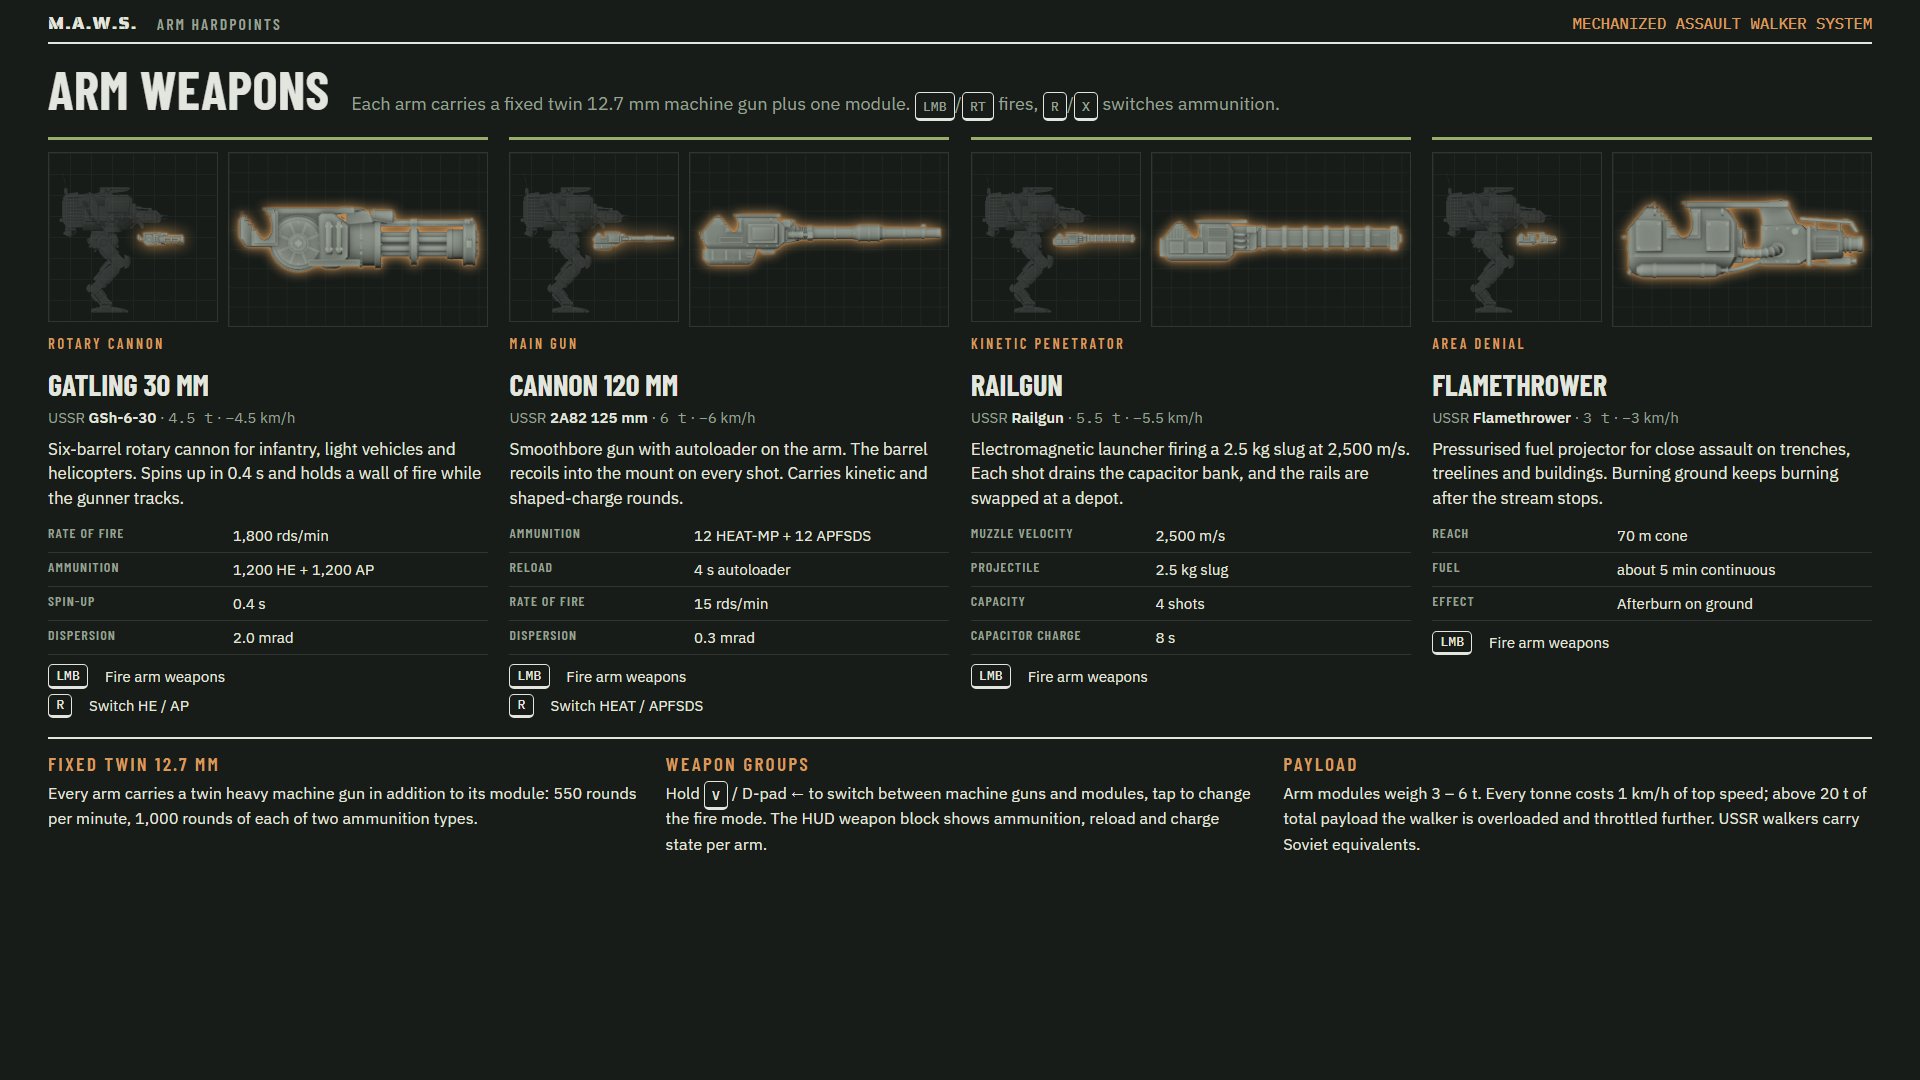The width and height of the screenshot is (1920, 1080).
Task: Click the walker thumbnail in the Flamethrower card
Action: coord(1517,237)
